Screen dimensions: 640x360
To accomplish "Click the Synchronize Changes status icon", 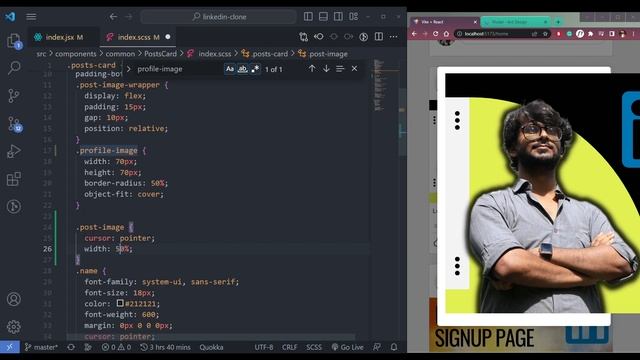I will (x=71, y=347).
